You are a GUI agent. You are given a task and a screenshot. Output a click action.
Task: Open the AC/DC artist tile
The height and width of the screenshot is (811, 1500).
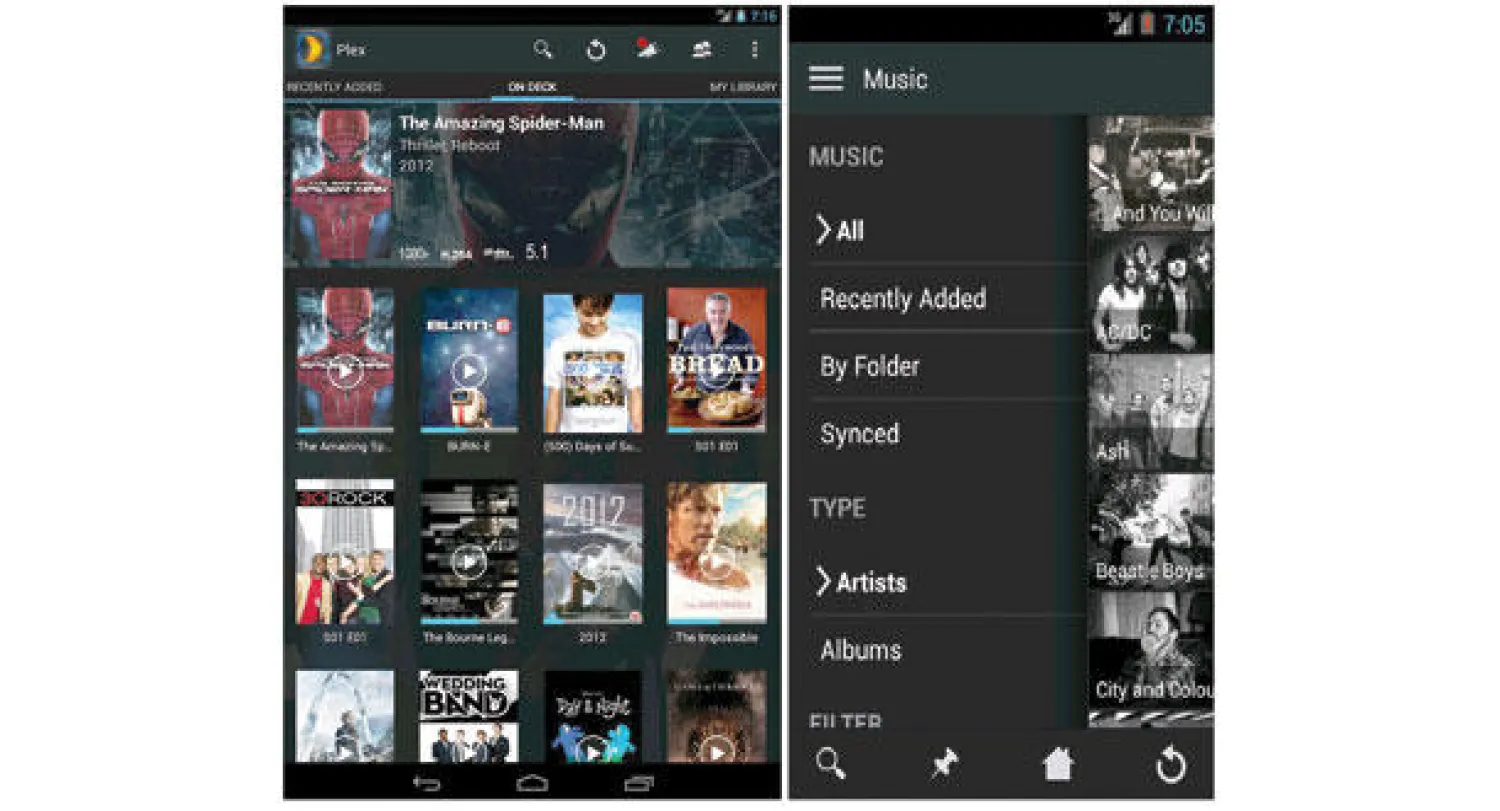[x=1151, y=293]
